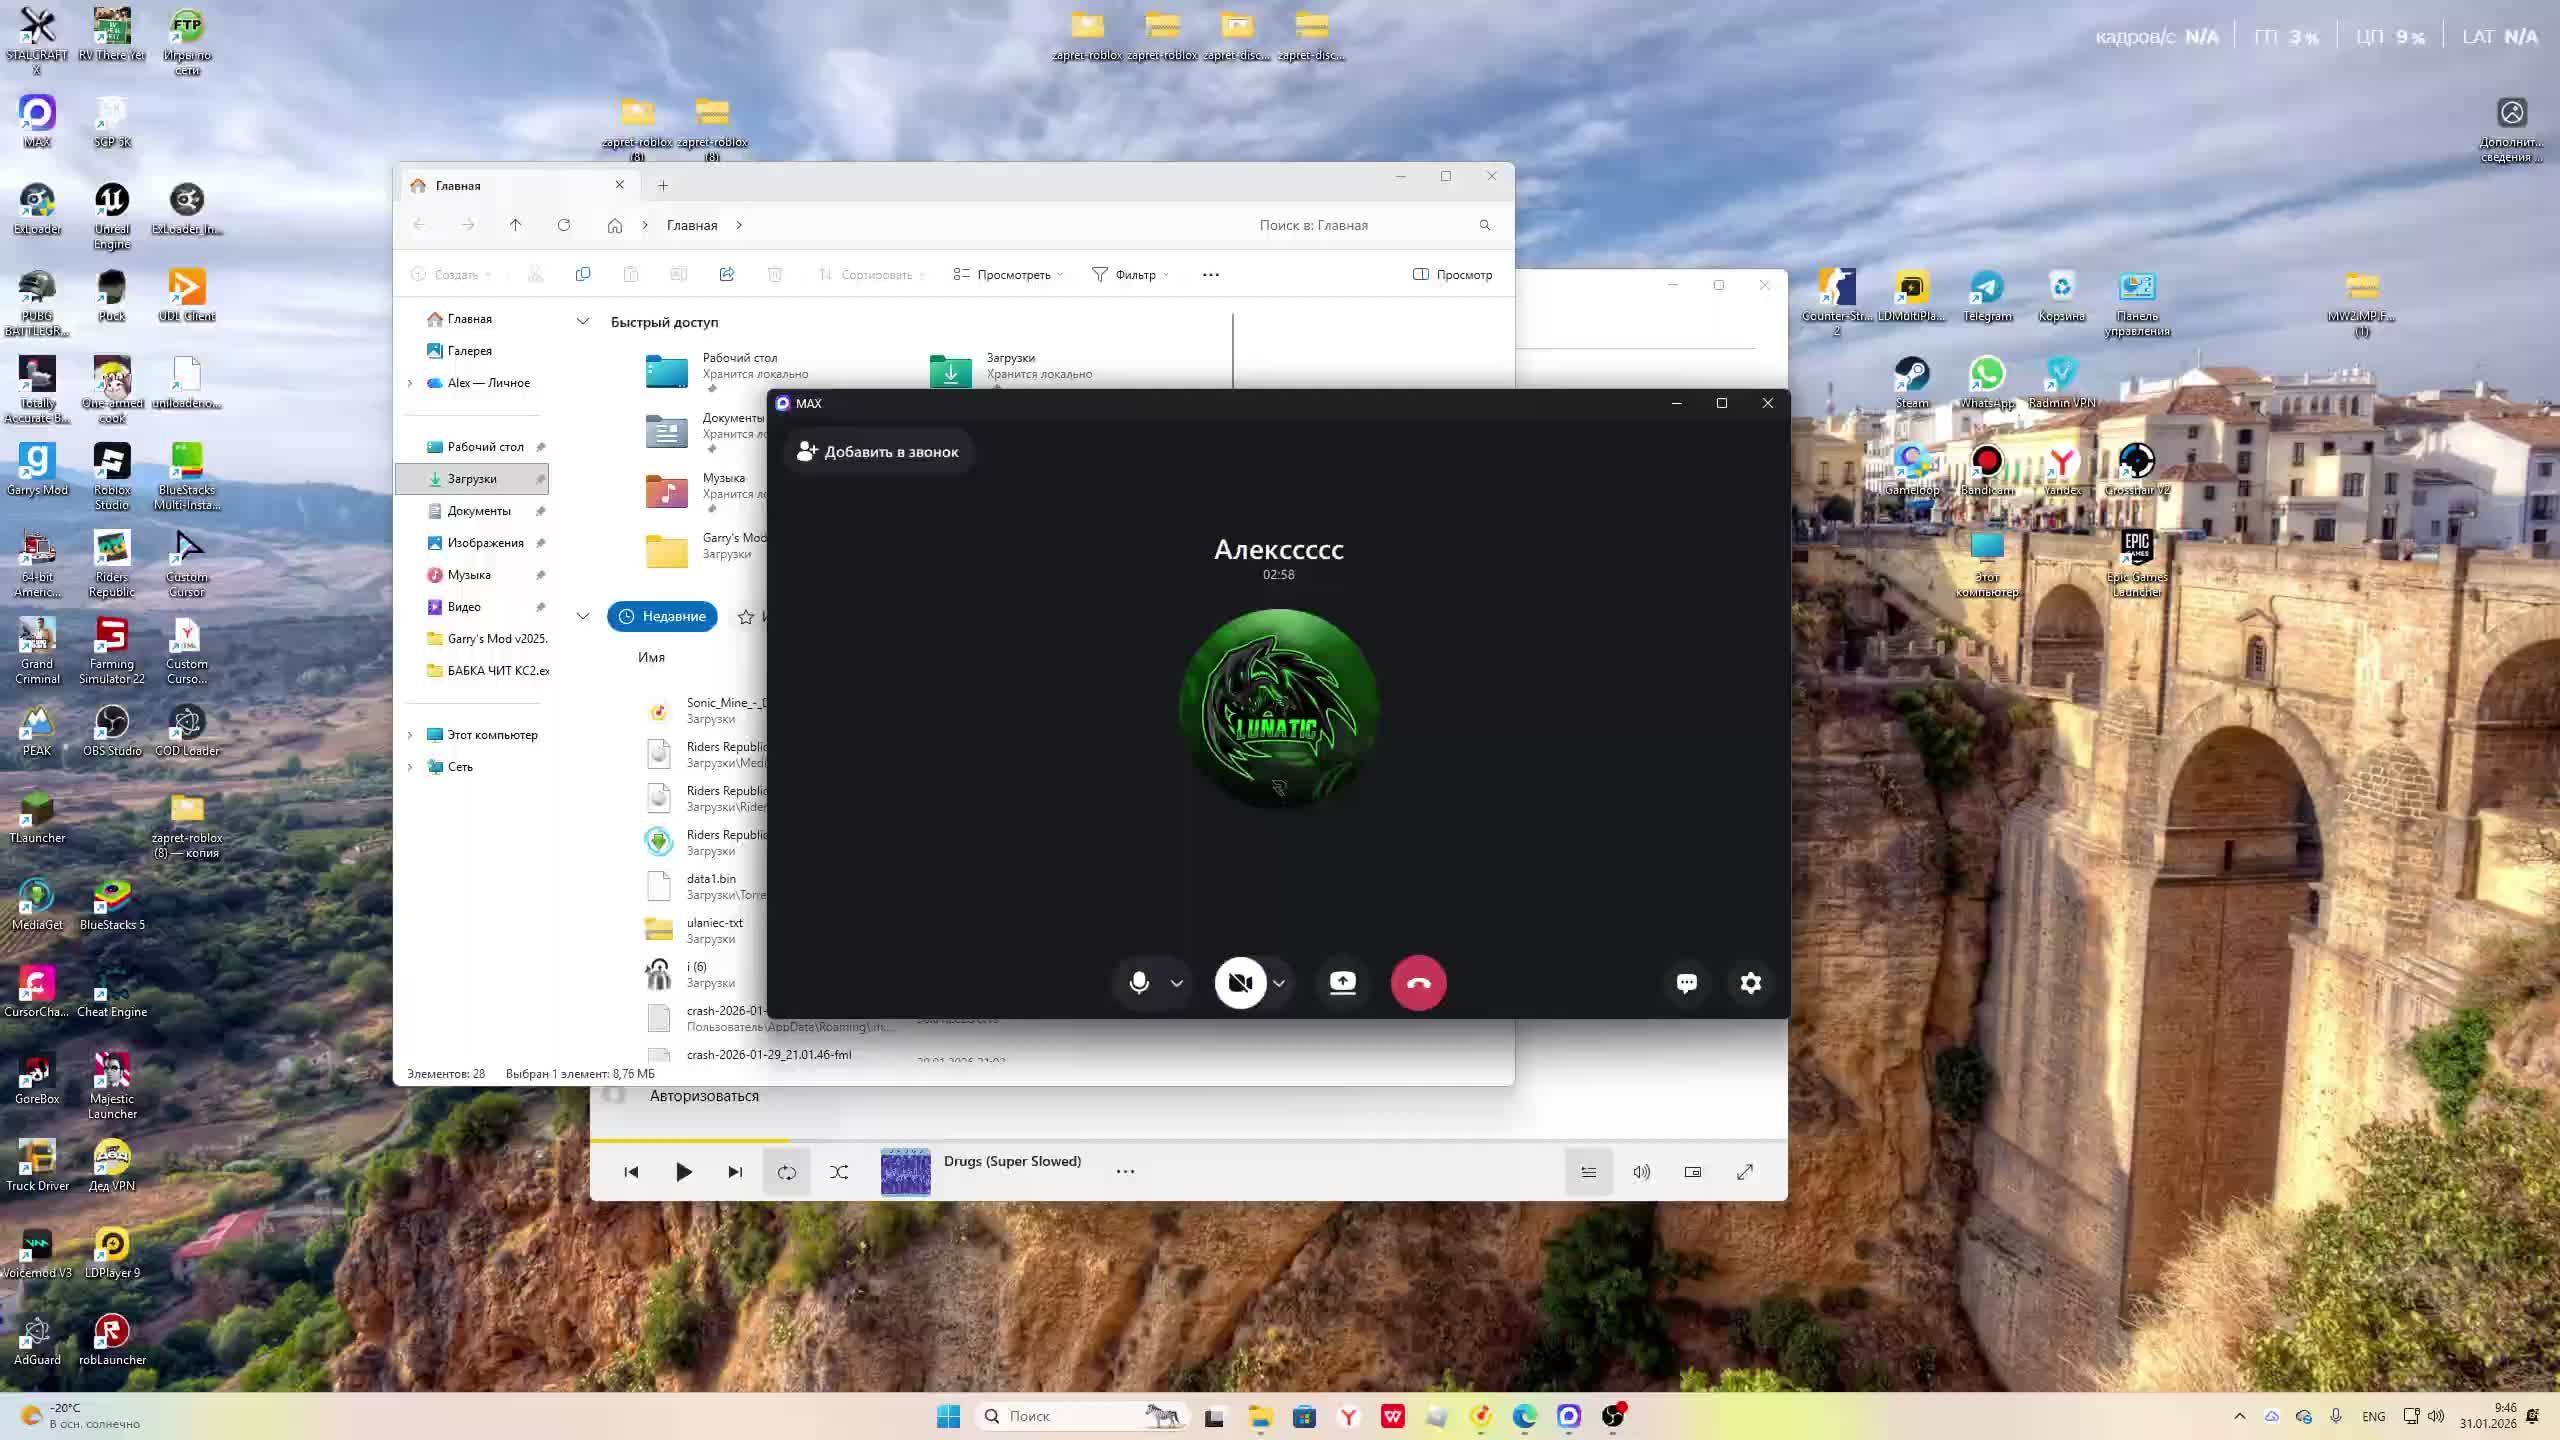Open the call chat icon
Screen dimensions: 2560x1440
[x=1686, y=983]
